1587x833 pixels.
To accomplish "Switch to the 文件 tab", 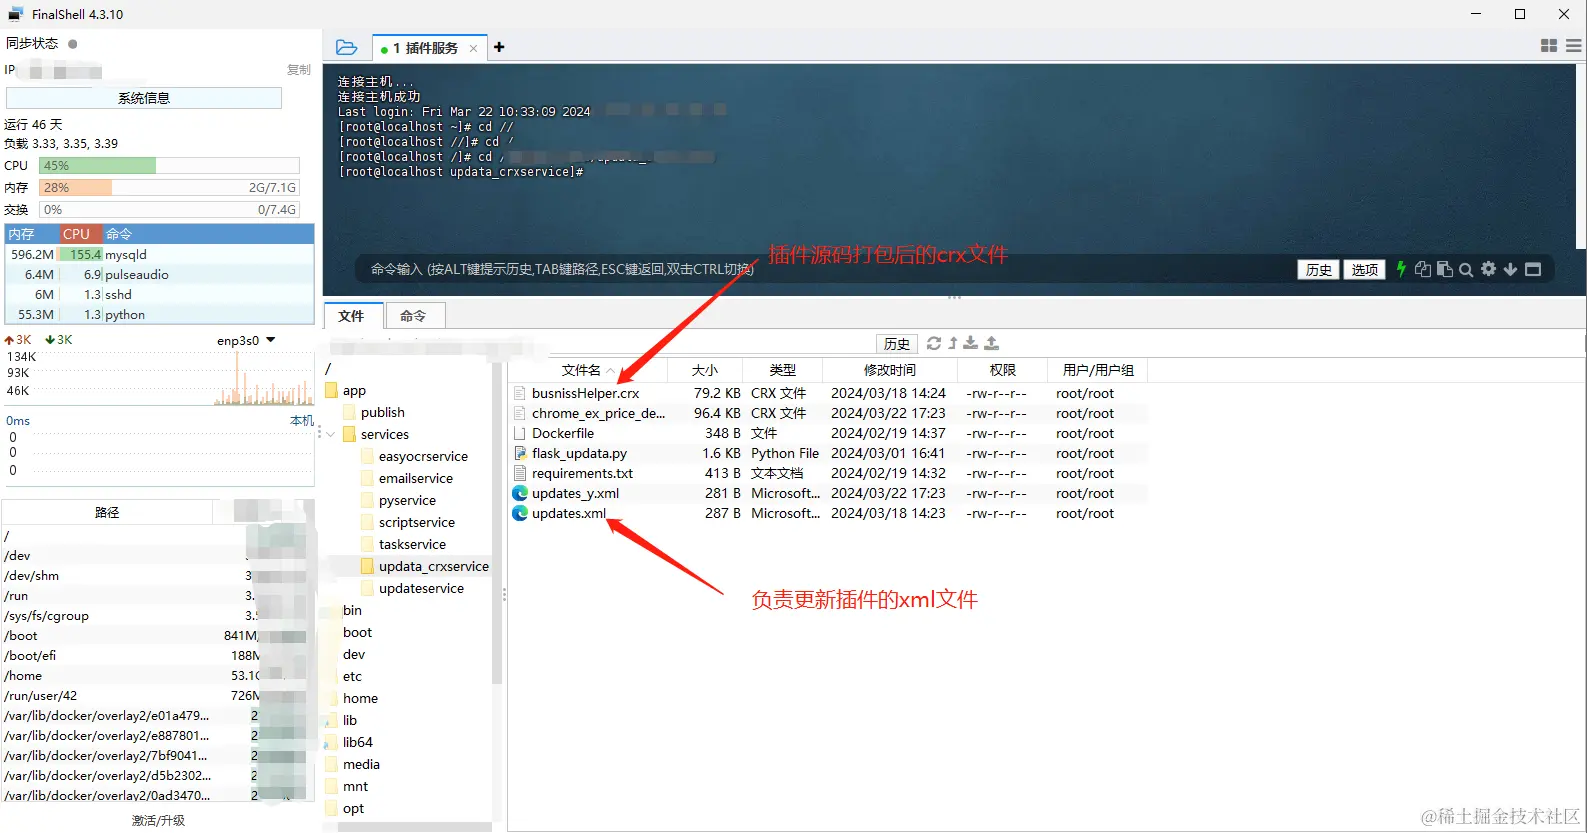I will click(351, 316).
